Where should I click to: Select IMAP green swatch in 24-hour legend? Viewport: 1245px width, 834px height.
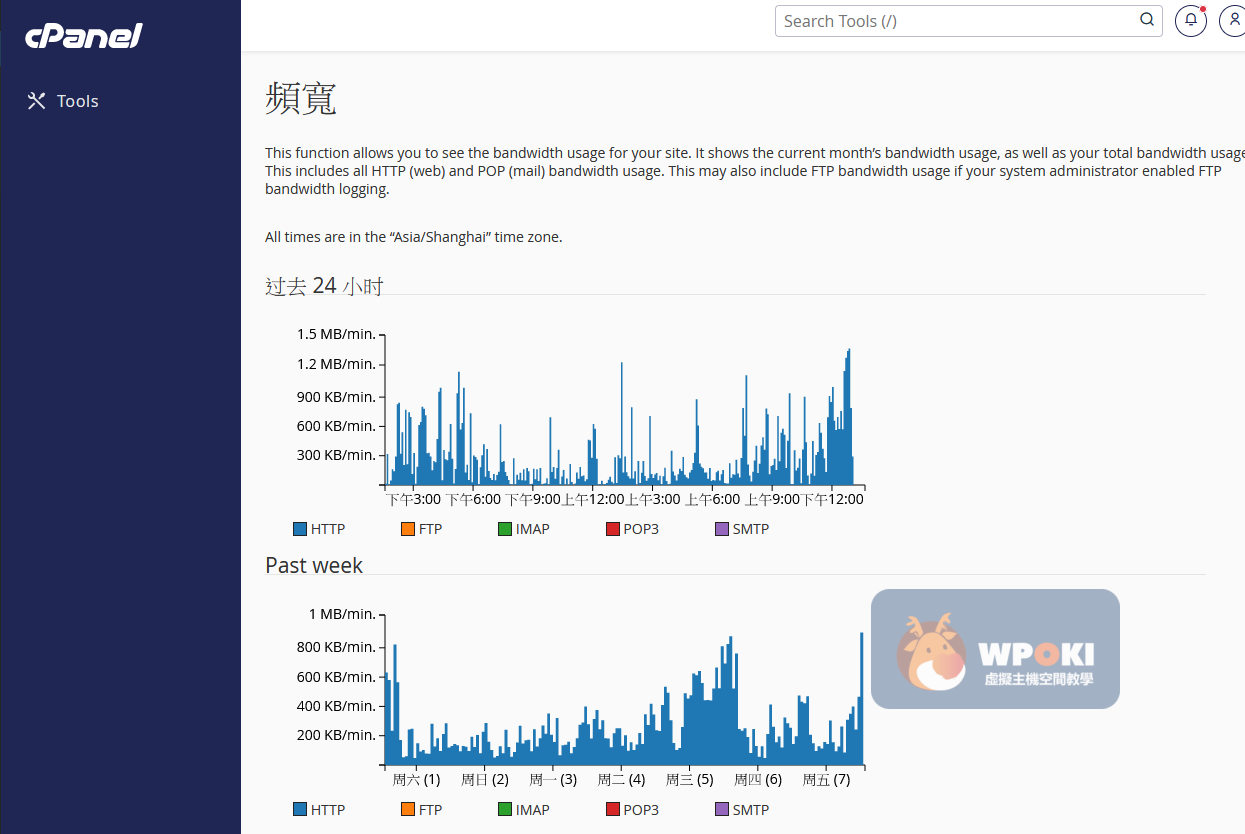click(x=504, y=529)
